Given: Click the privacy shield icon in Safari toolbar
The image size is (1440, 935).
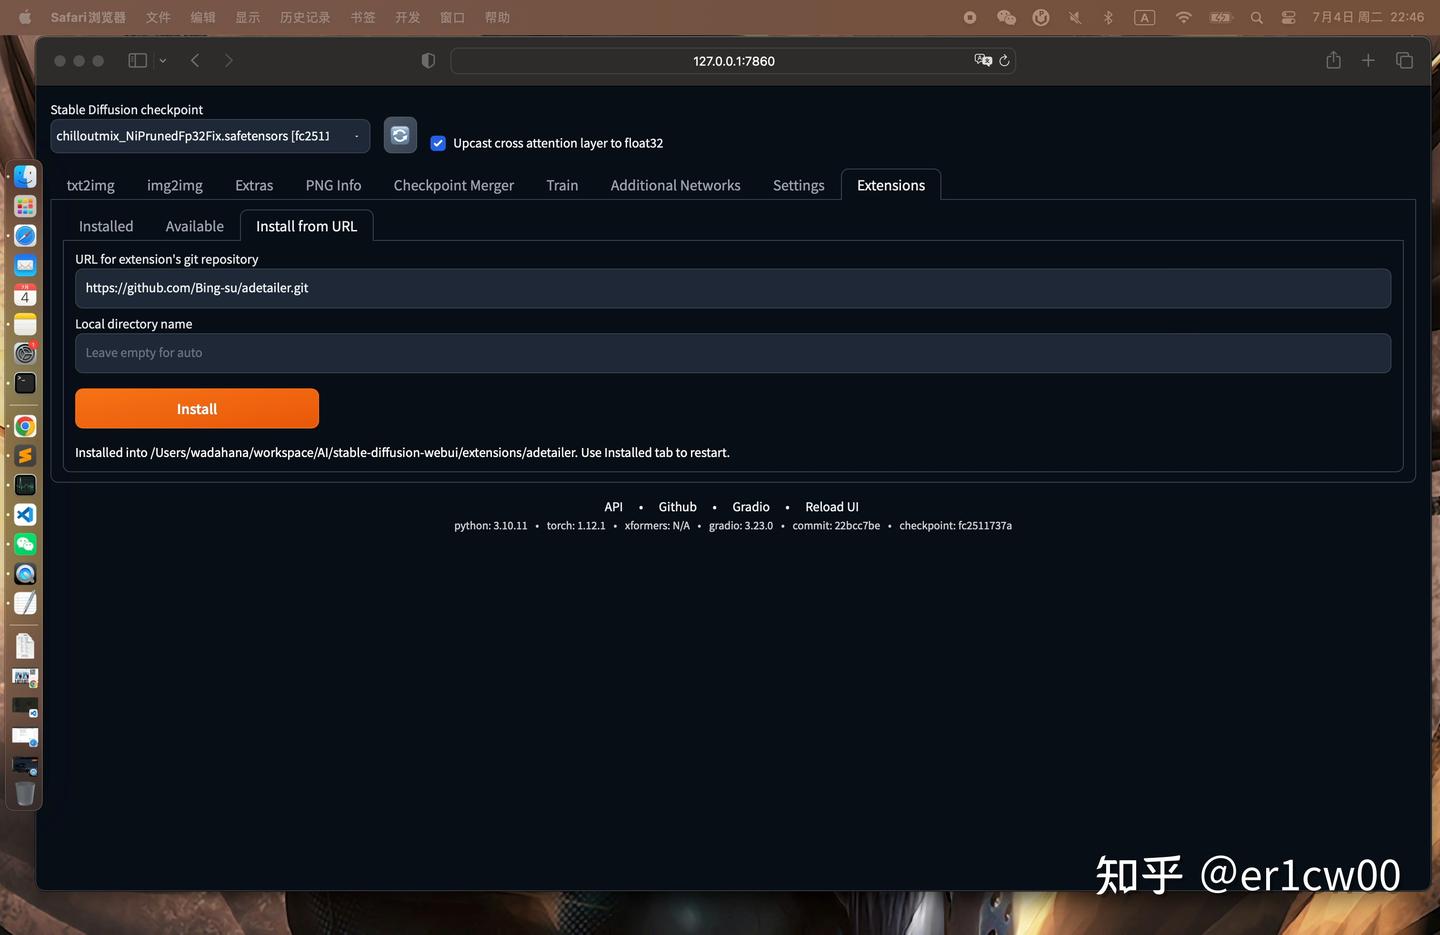Looking at the screenshot, I should tap(428, 60).
